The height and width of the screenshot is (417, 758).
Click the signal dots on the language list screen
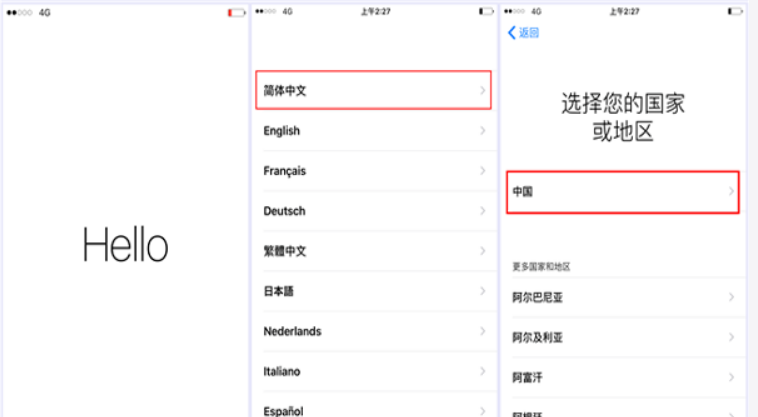coord(266,11)
